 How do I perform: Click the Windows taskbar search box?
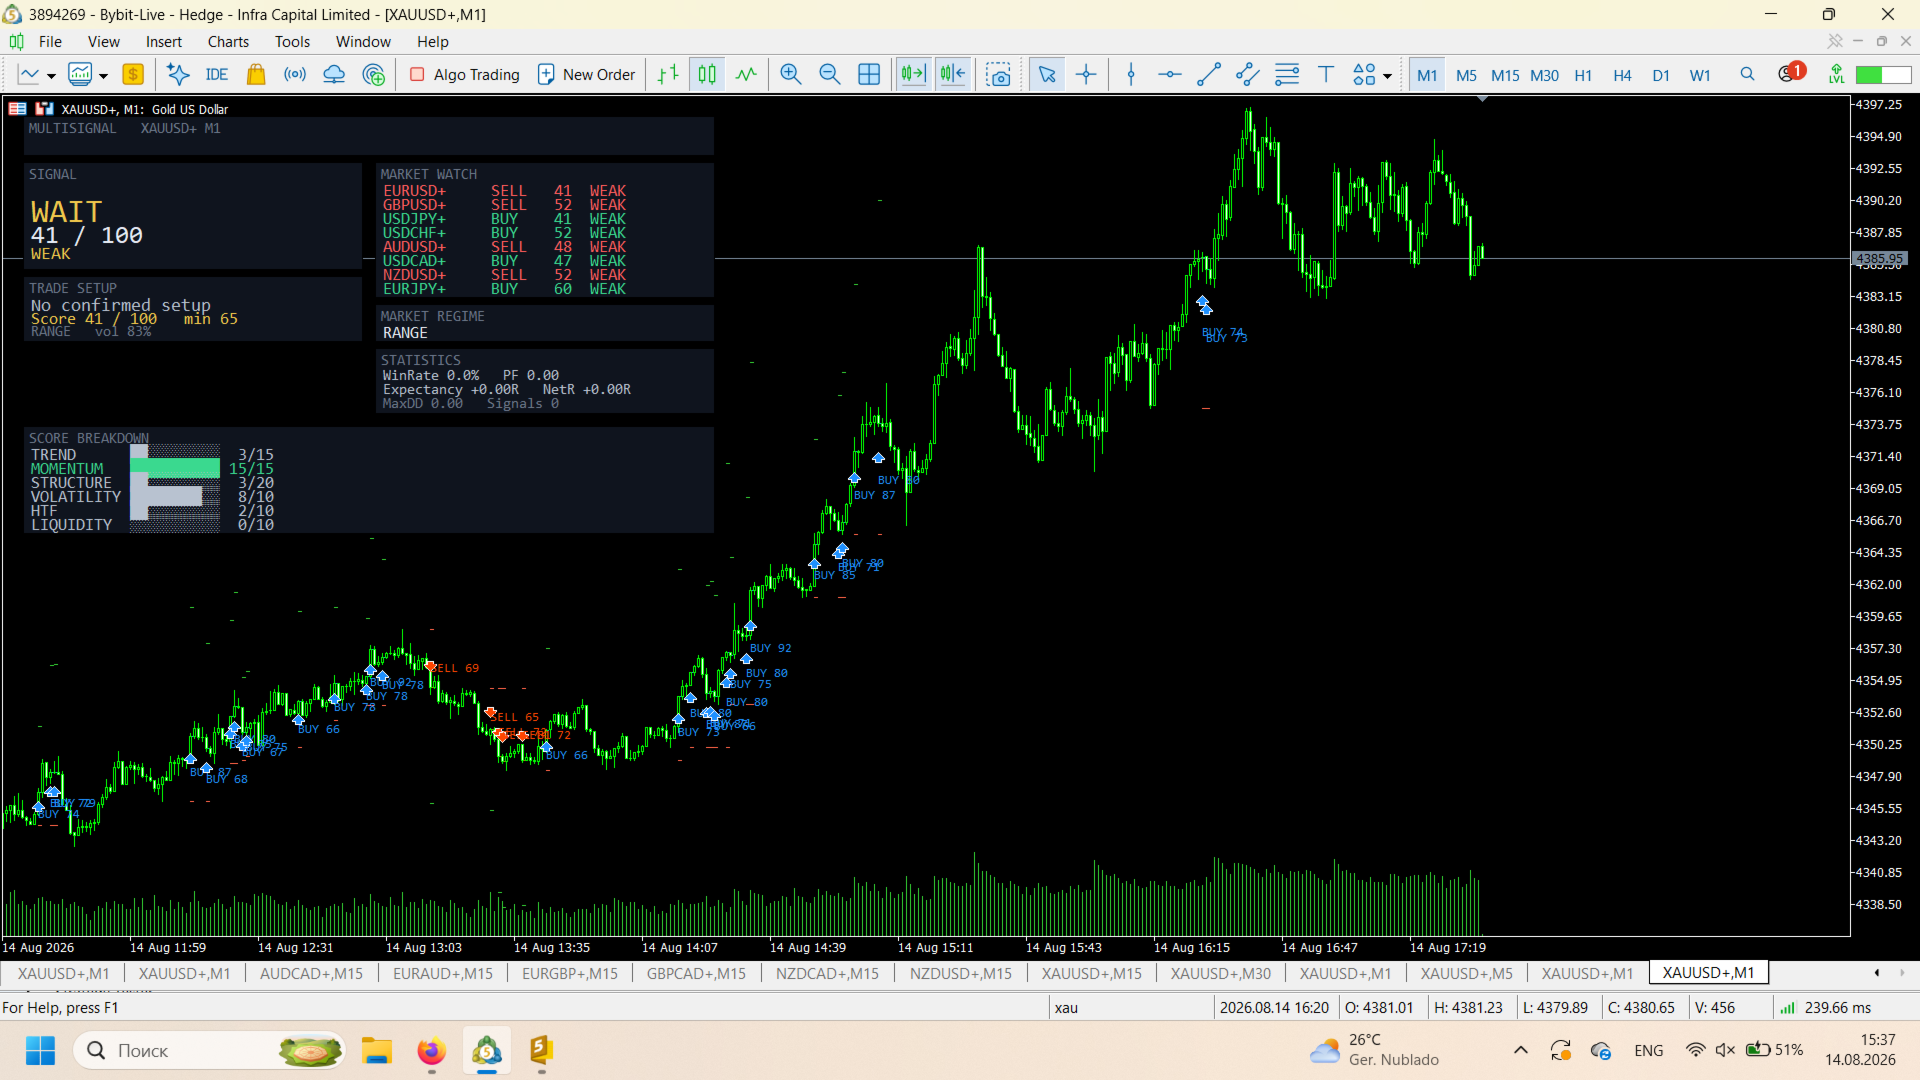tap(210, 1050)
